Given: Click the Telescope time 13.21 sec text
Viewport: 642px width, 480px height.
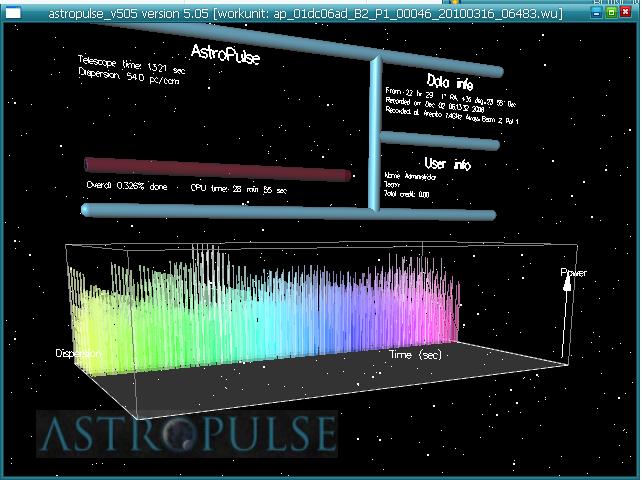Looking at the screenshot, I should (x=131, y=65).
